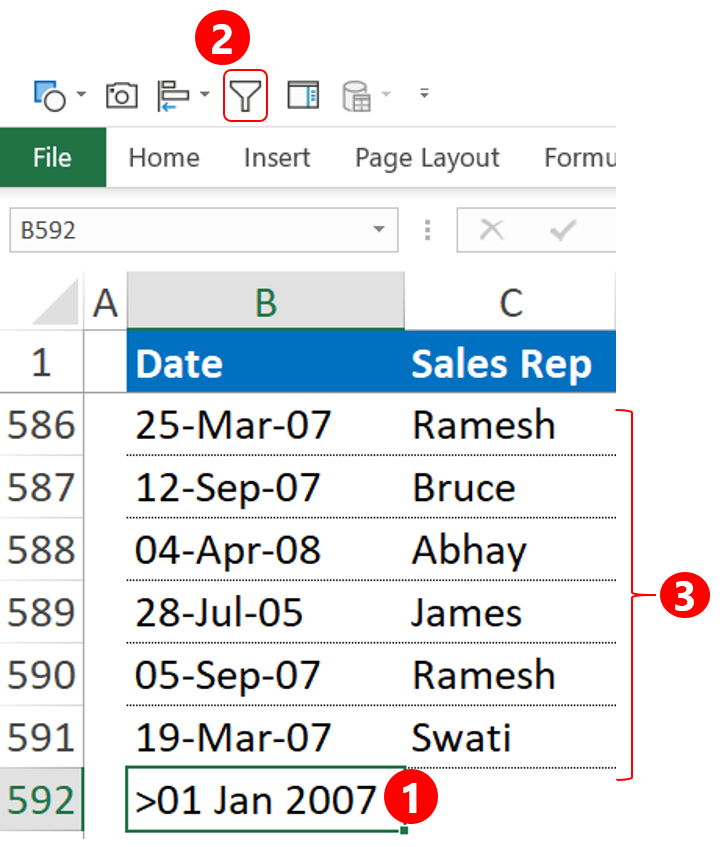
Task: Confirm entry with the checkmark button
Action: [x=563, y=230]
